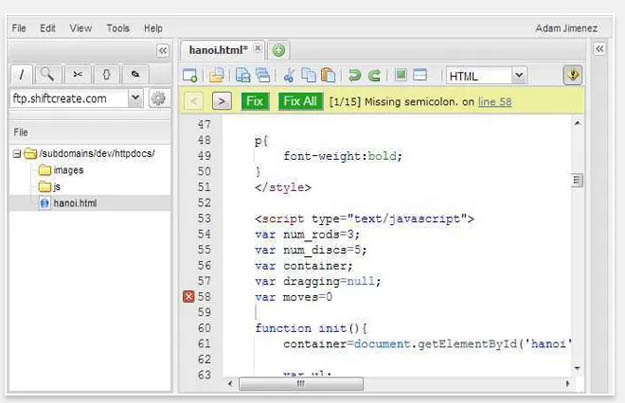The height and width of the screenshot is (403, 625).
Task: Click the split view window icon
Action: 420,75
